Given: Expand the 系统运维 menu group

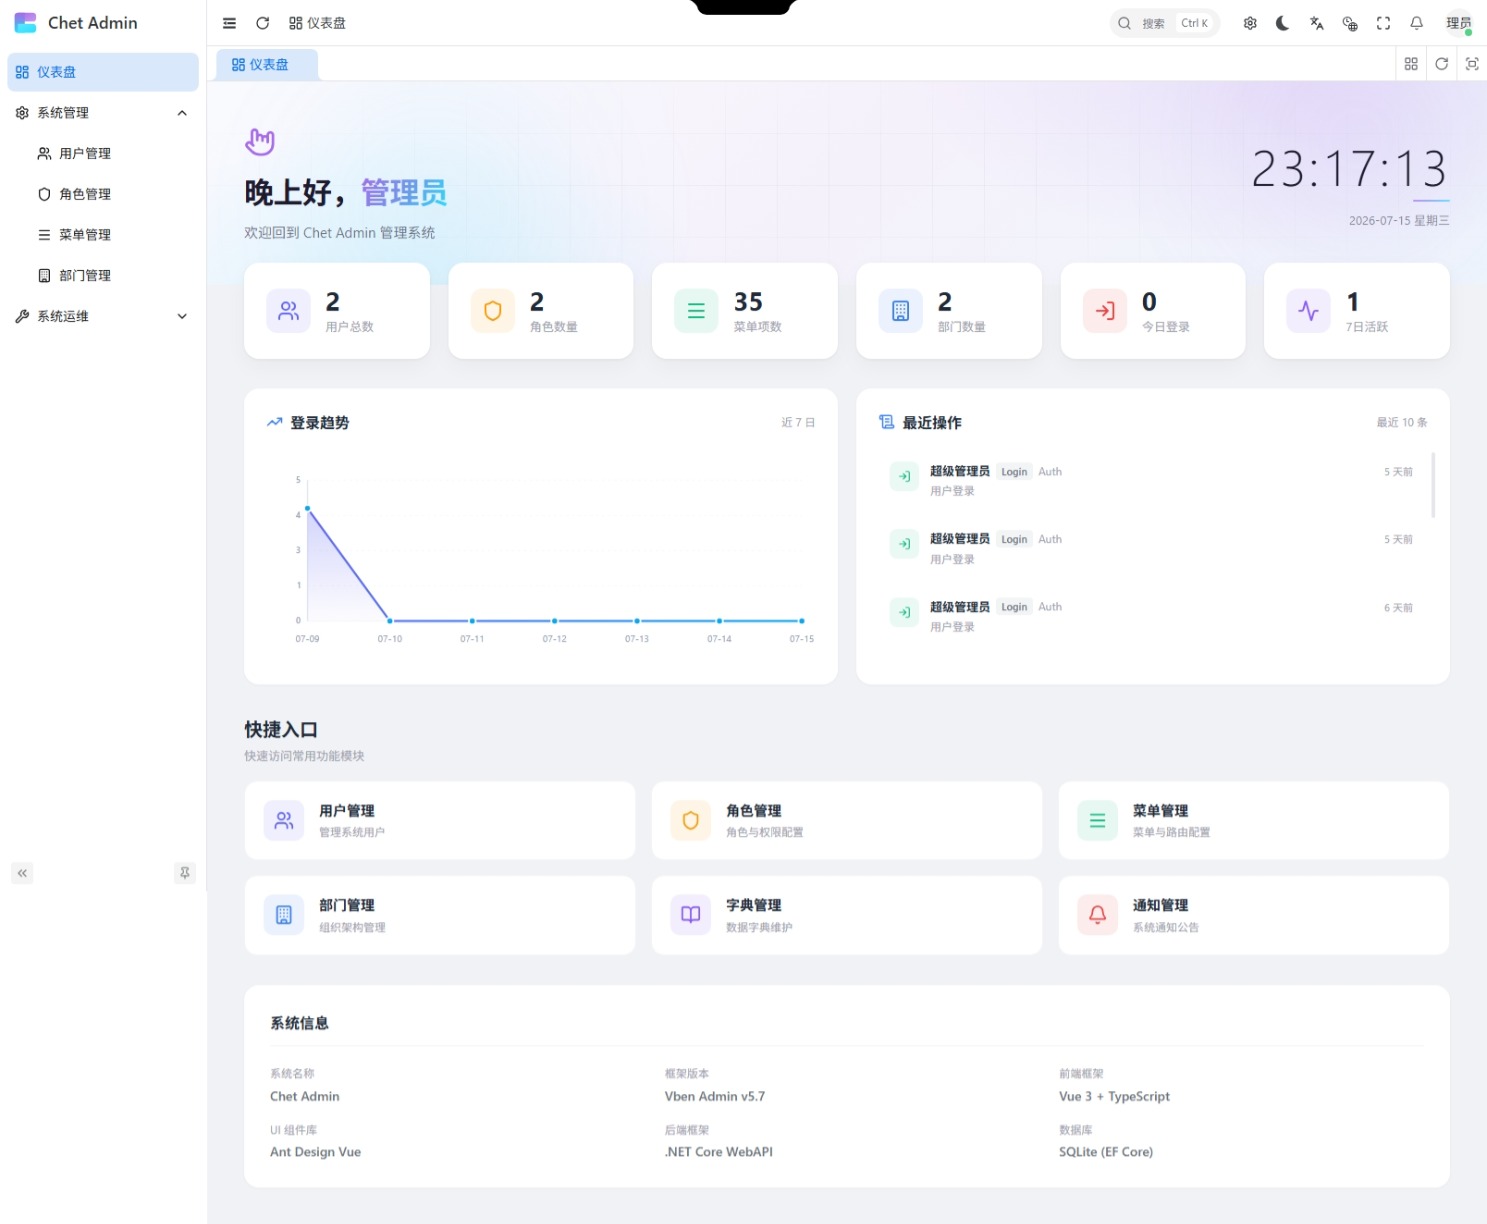Looking at the screenshot, I should [x=103, y=316].
